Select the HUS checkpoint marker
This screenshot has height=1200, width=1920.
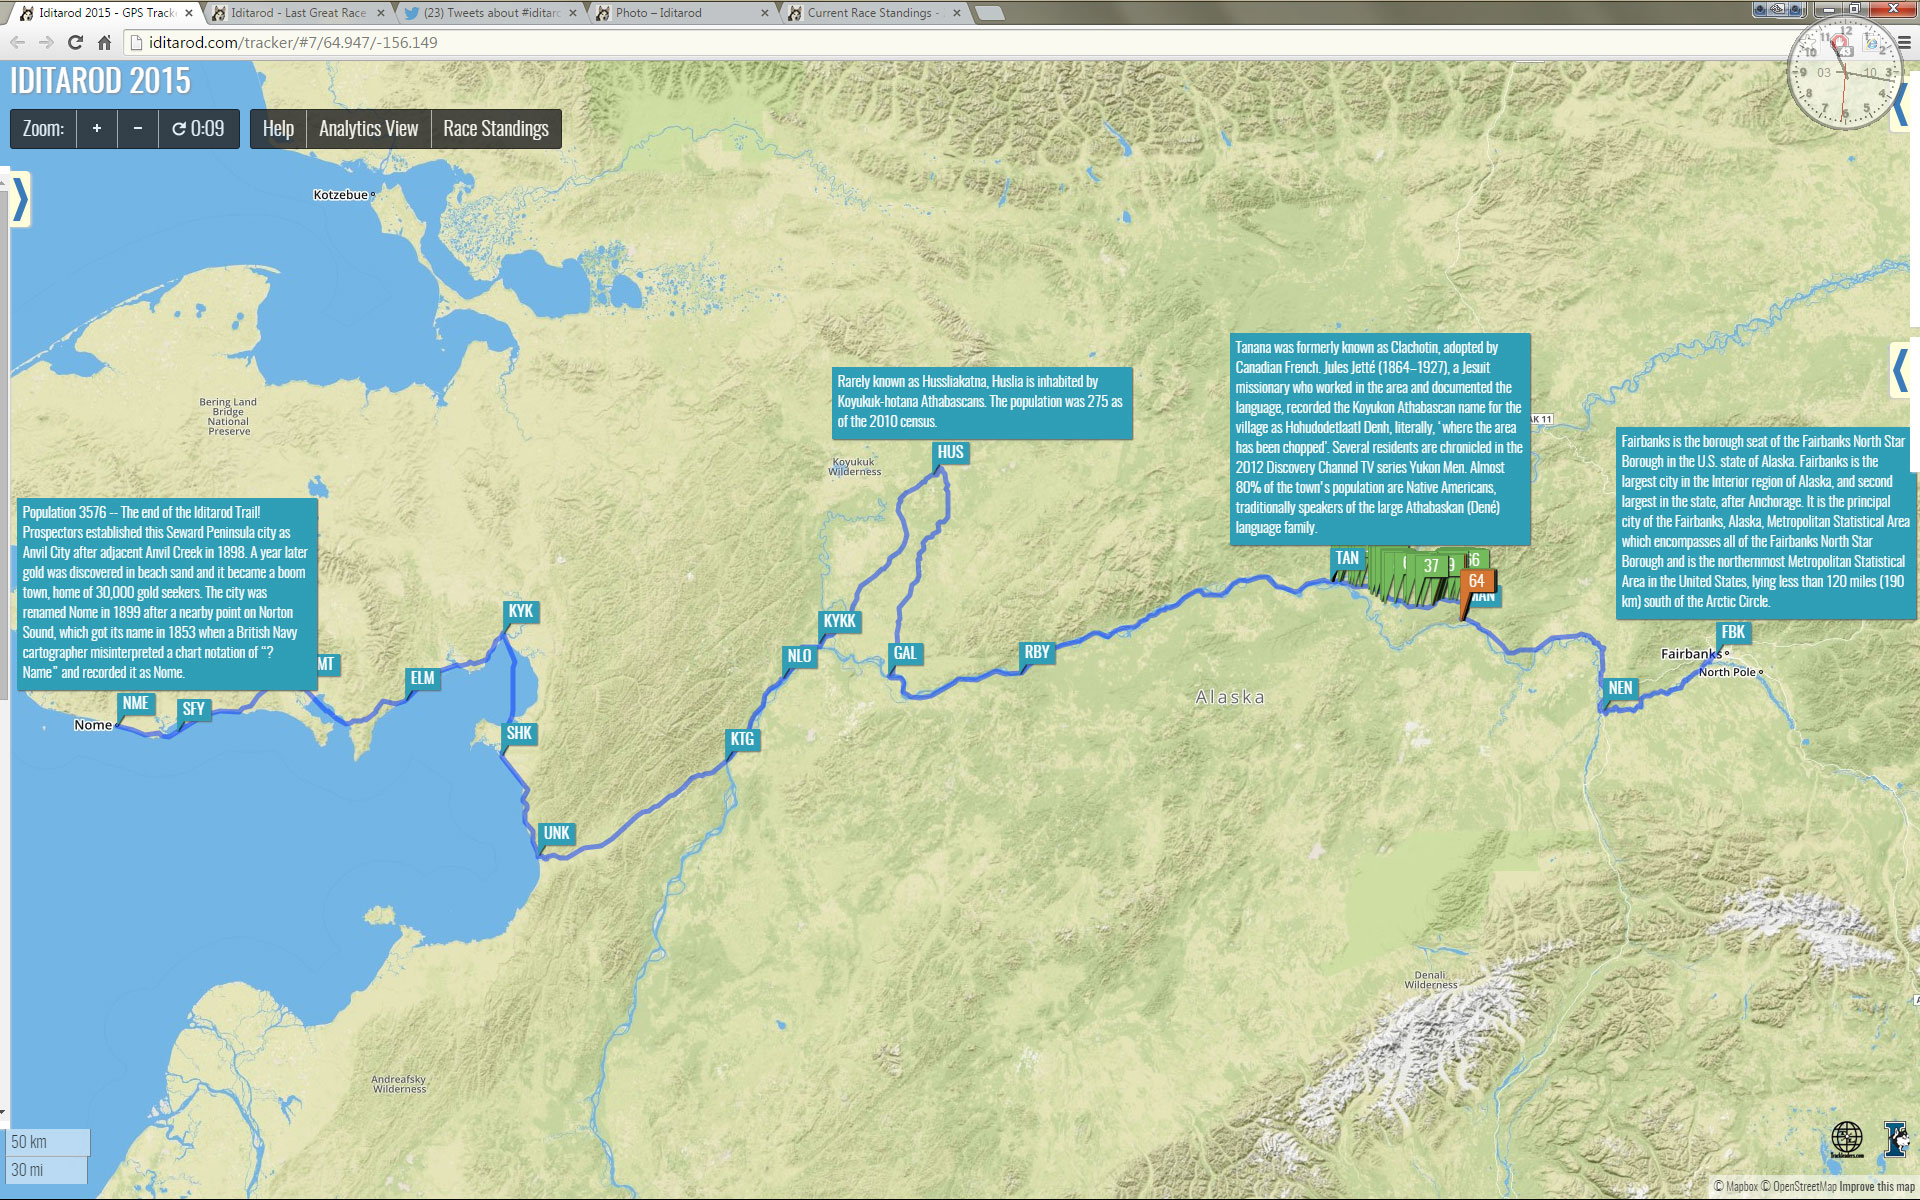tap(950, 452)
